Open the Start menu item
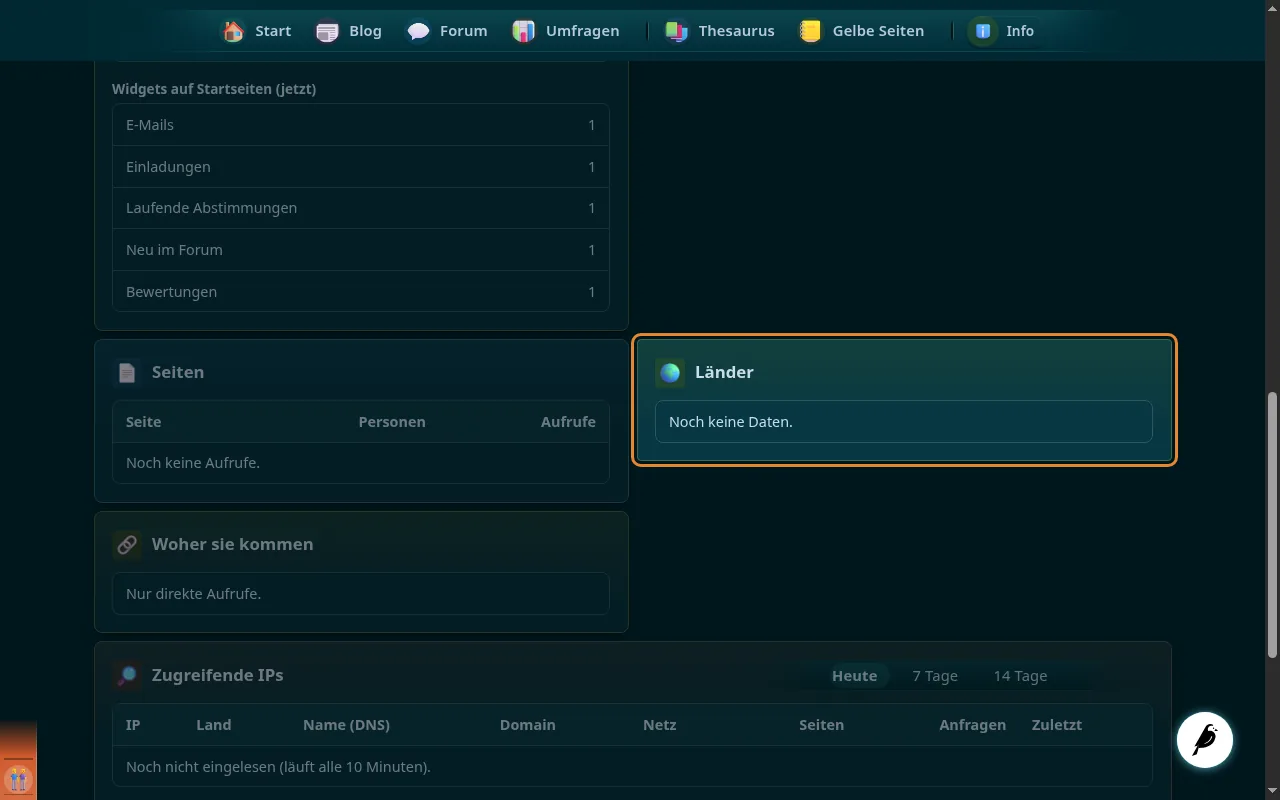 click(x=256, y=31)
